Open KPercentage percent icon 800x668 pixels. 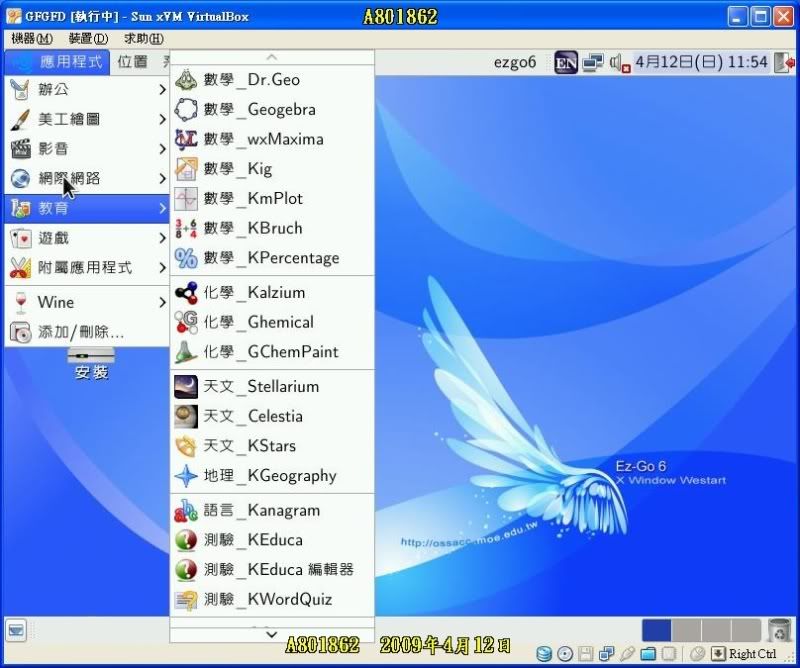click(186, 258)
